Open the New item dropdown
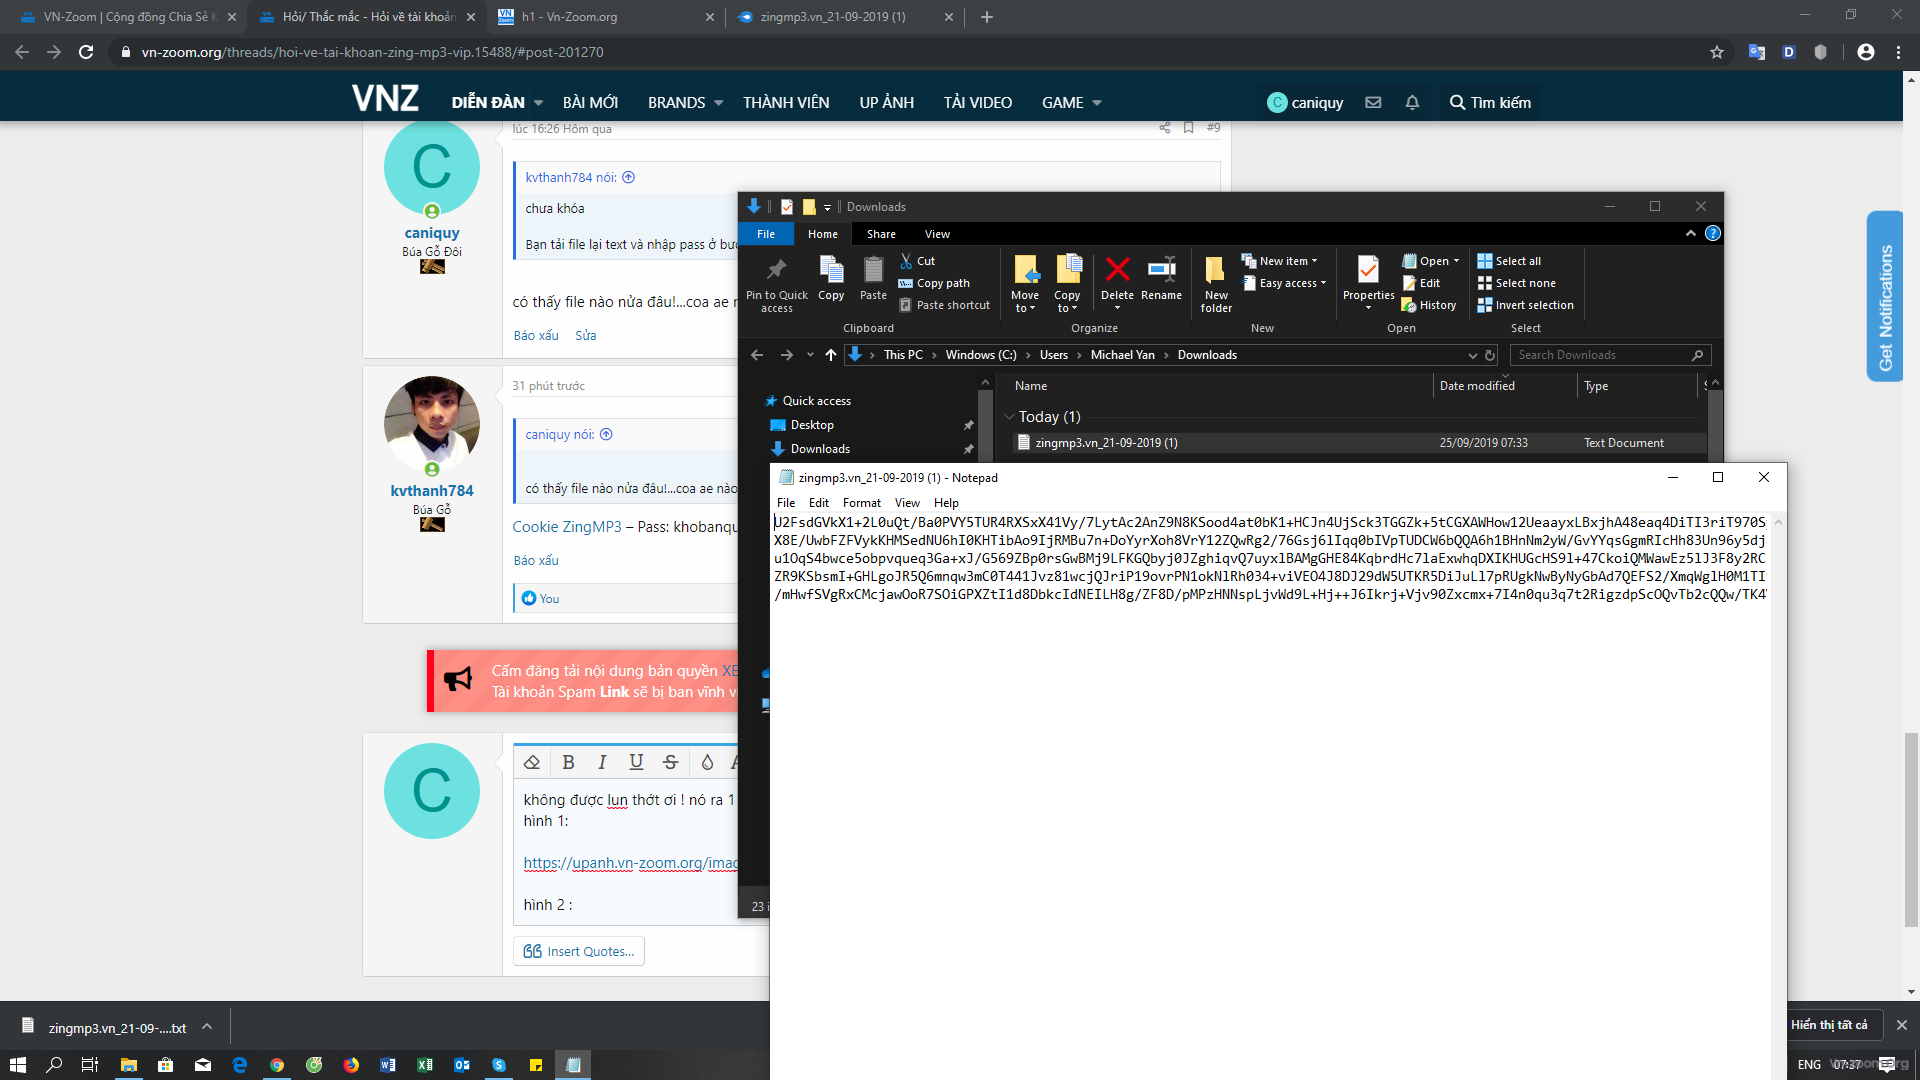Screen dimensions: 1920x1080 1280,261
